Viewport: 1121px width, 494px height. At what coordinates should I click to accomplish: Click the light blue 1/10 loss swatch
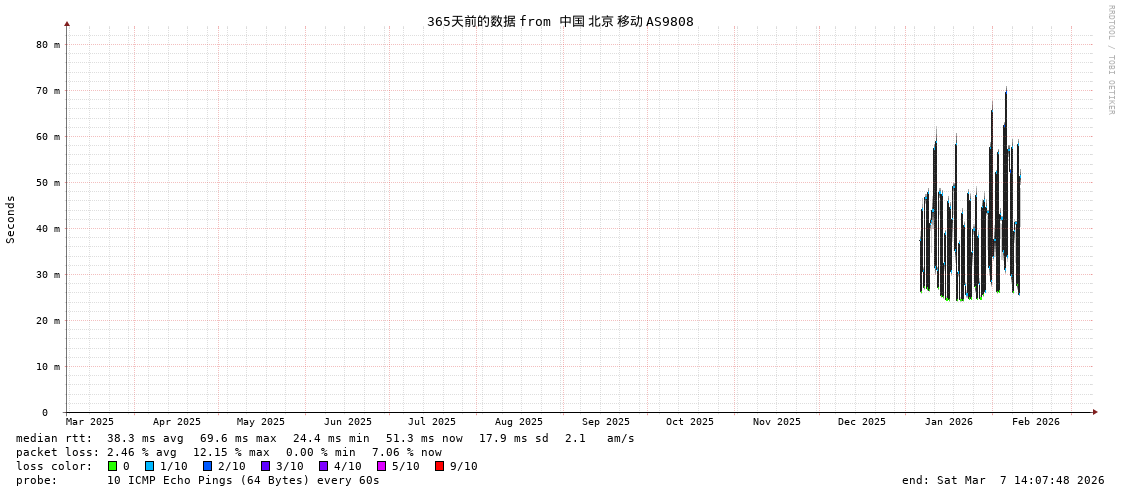pos(150,466)
